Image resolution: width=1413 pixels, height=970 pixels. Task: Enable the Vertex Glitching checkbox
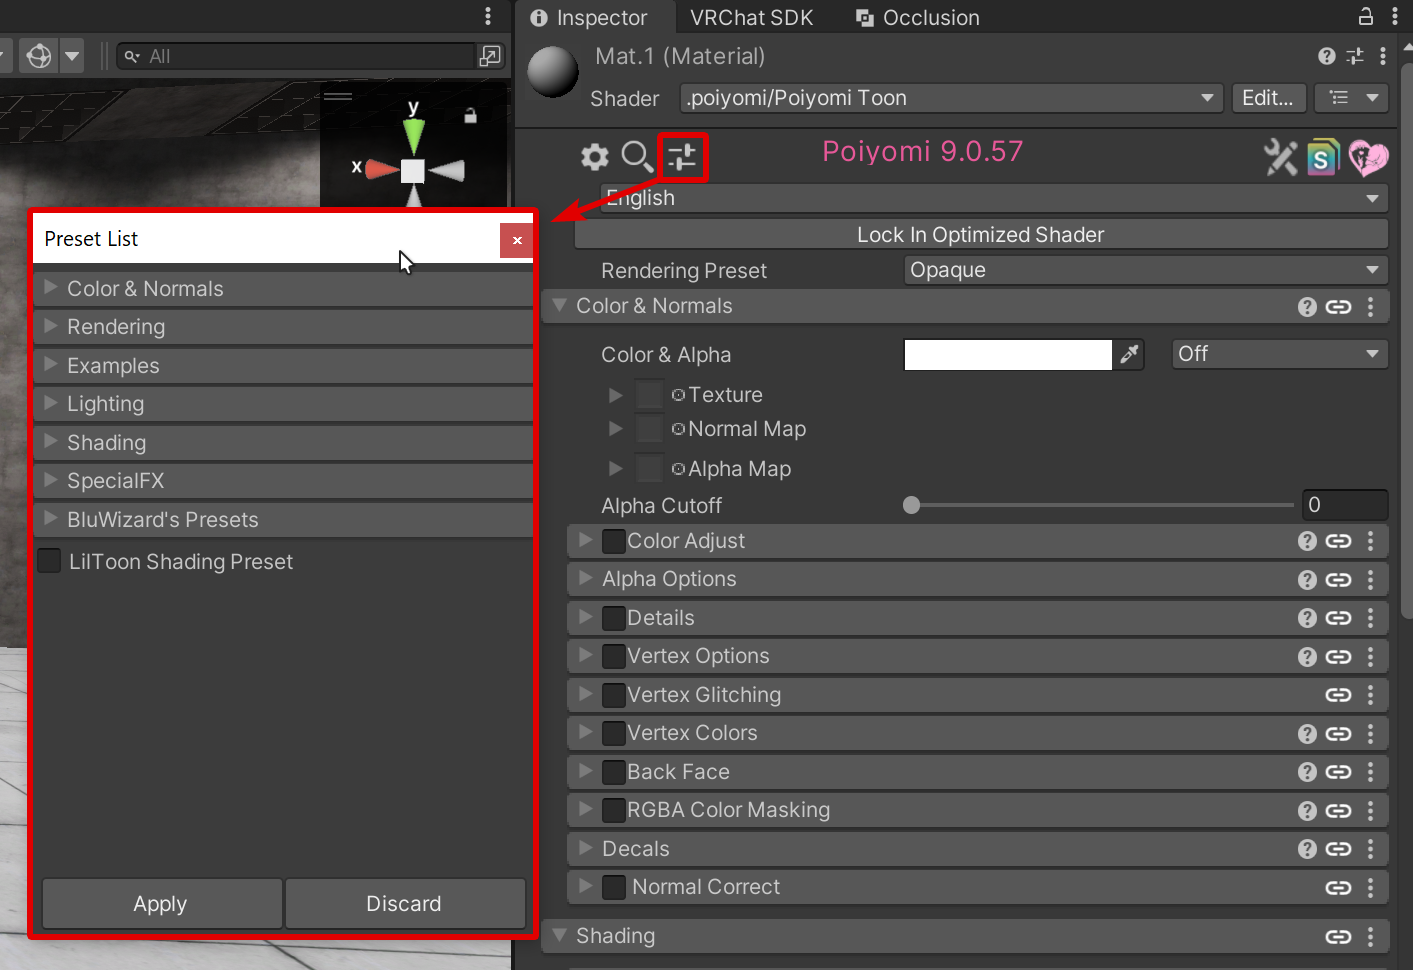tap(614, 695)
